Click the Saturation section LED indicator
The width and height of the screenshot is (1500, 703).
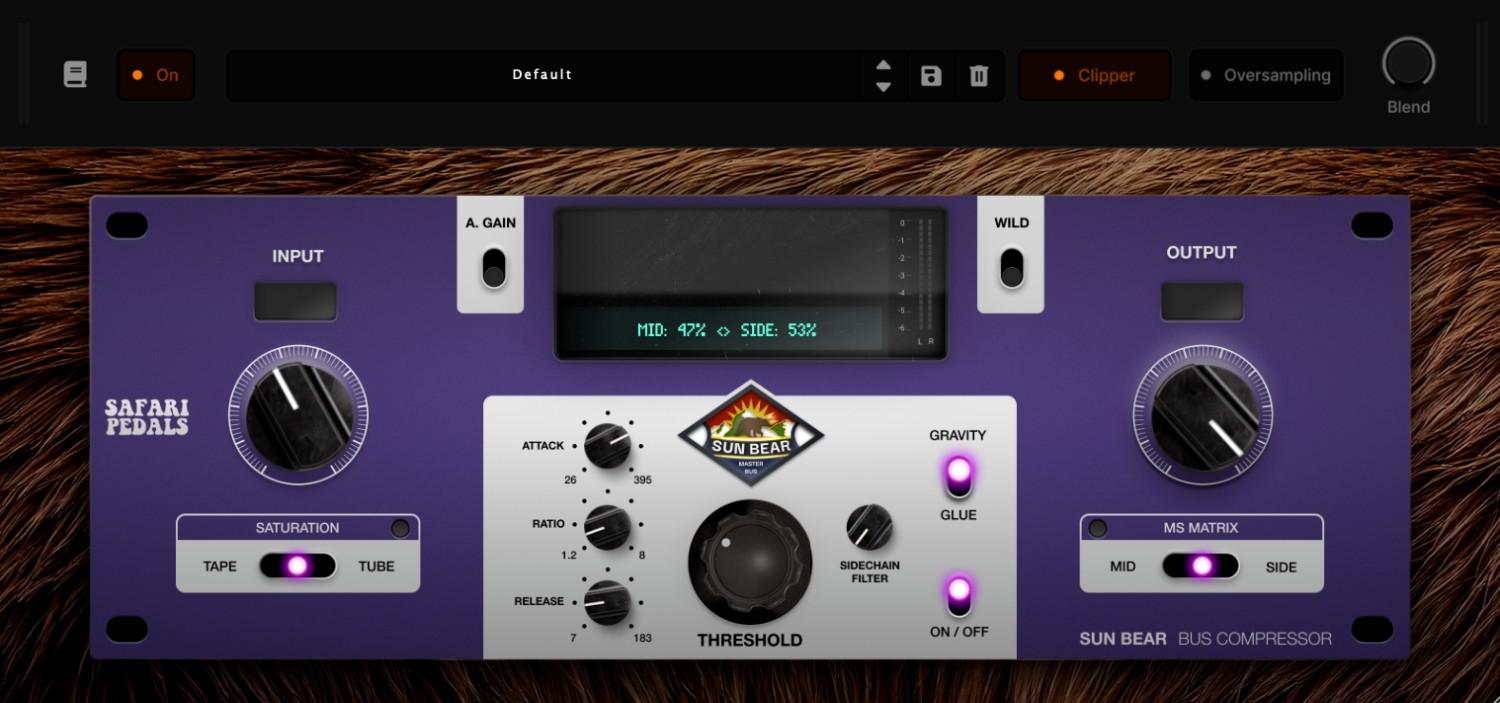[400, 528]
